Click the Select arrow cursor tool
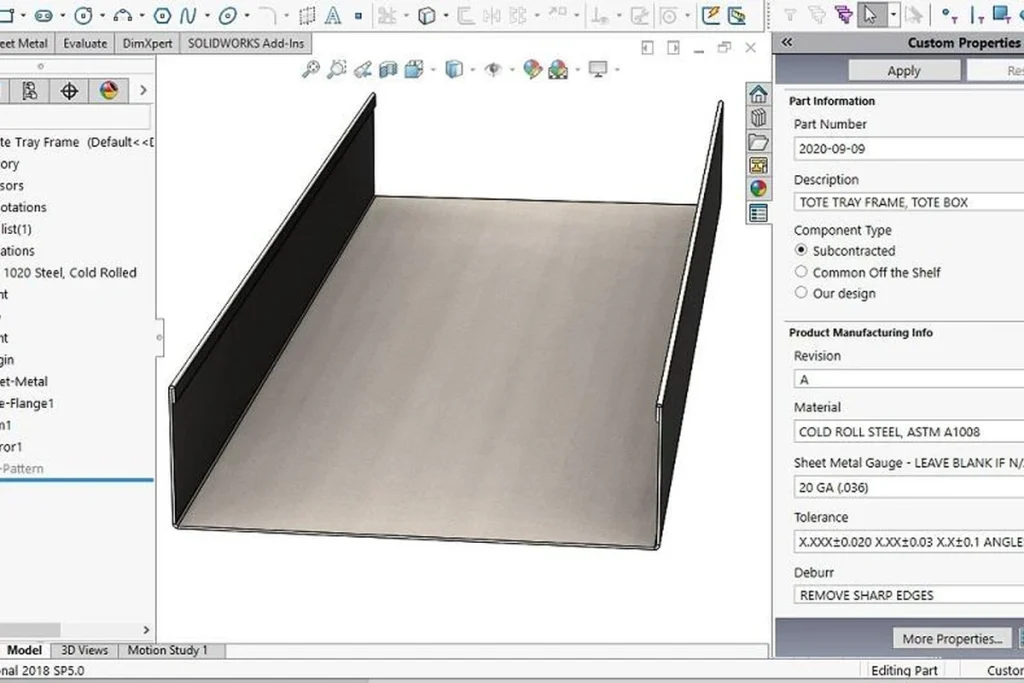 (x=871, y=14)
